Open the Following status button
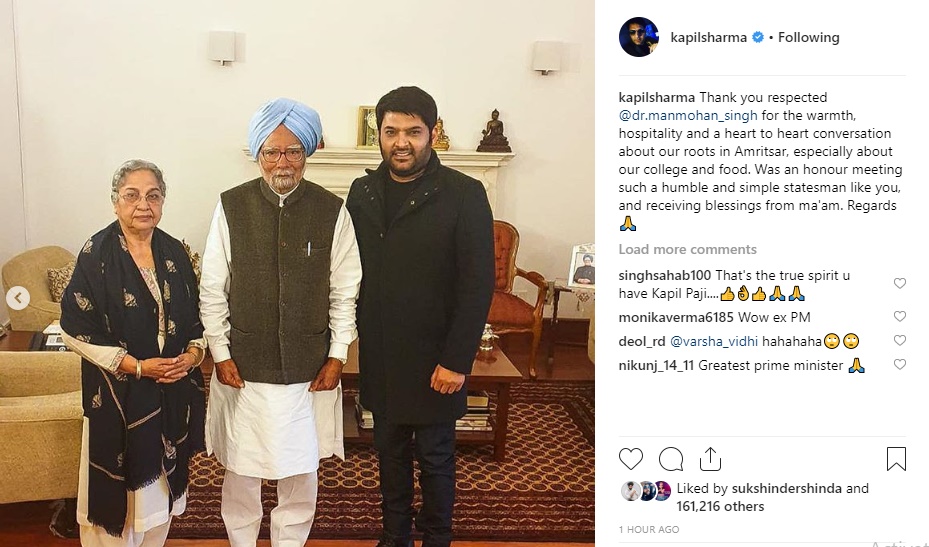Viewport: 929px width, 547px height. point(808,37)
